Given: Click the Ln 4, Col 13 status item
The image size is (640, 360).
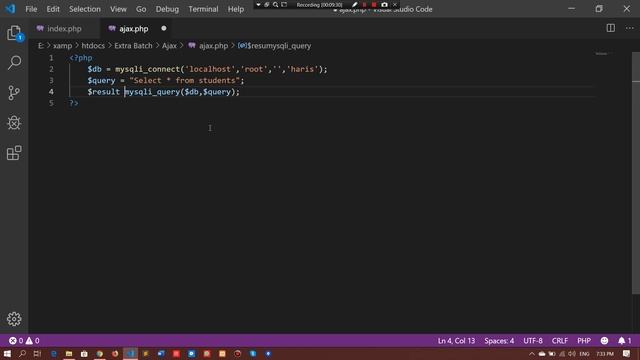Looking at the screenshot, I should pos(456,340).
